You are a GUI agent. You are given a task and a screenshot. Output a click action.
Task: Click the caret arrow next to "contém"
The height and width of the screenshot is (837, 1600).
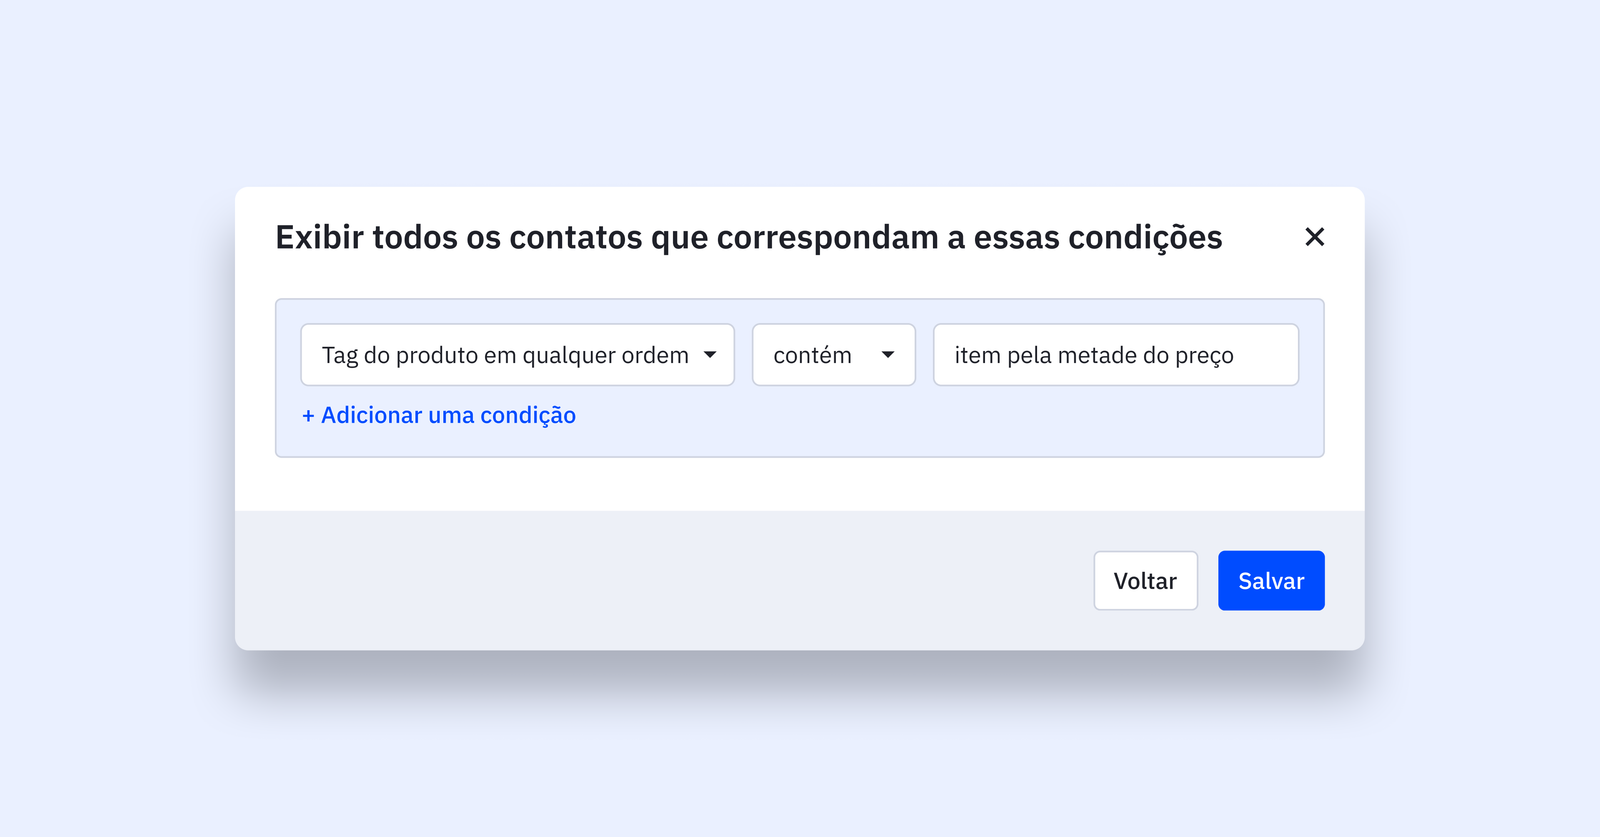(888, 355)
